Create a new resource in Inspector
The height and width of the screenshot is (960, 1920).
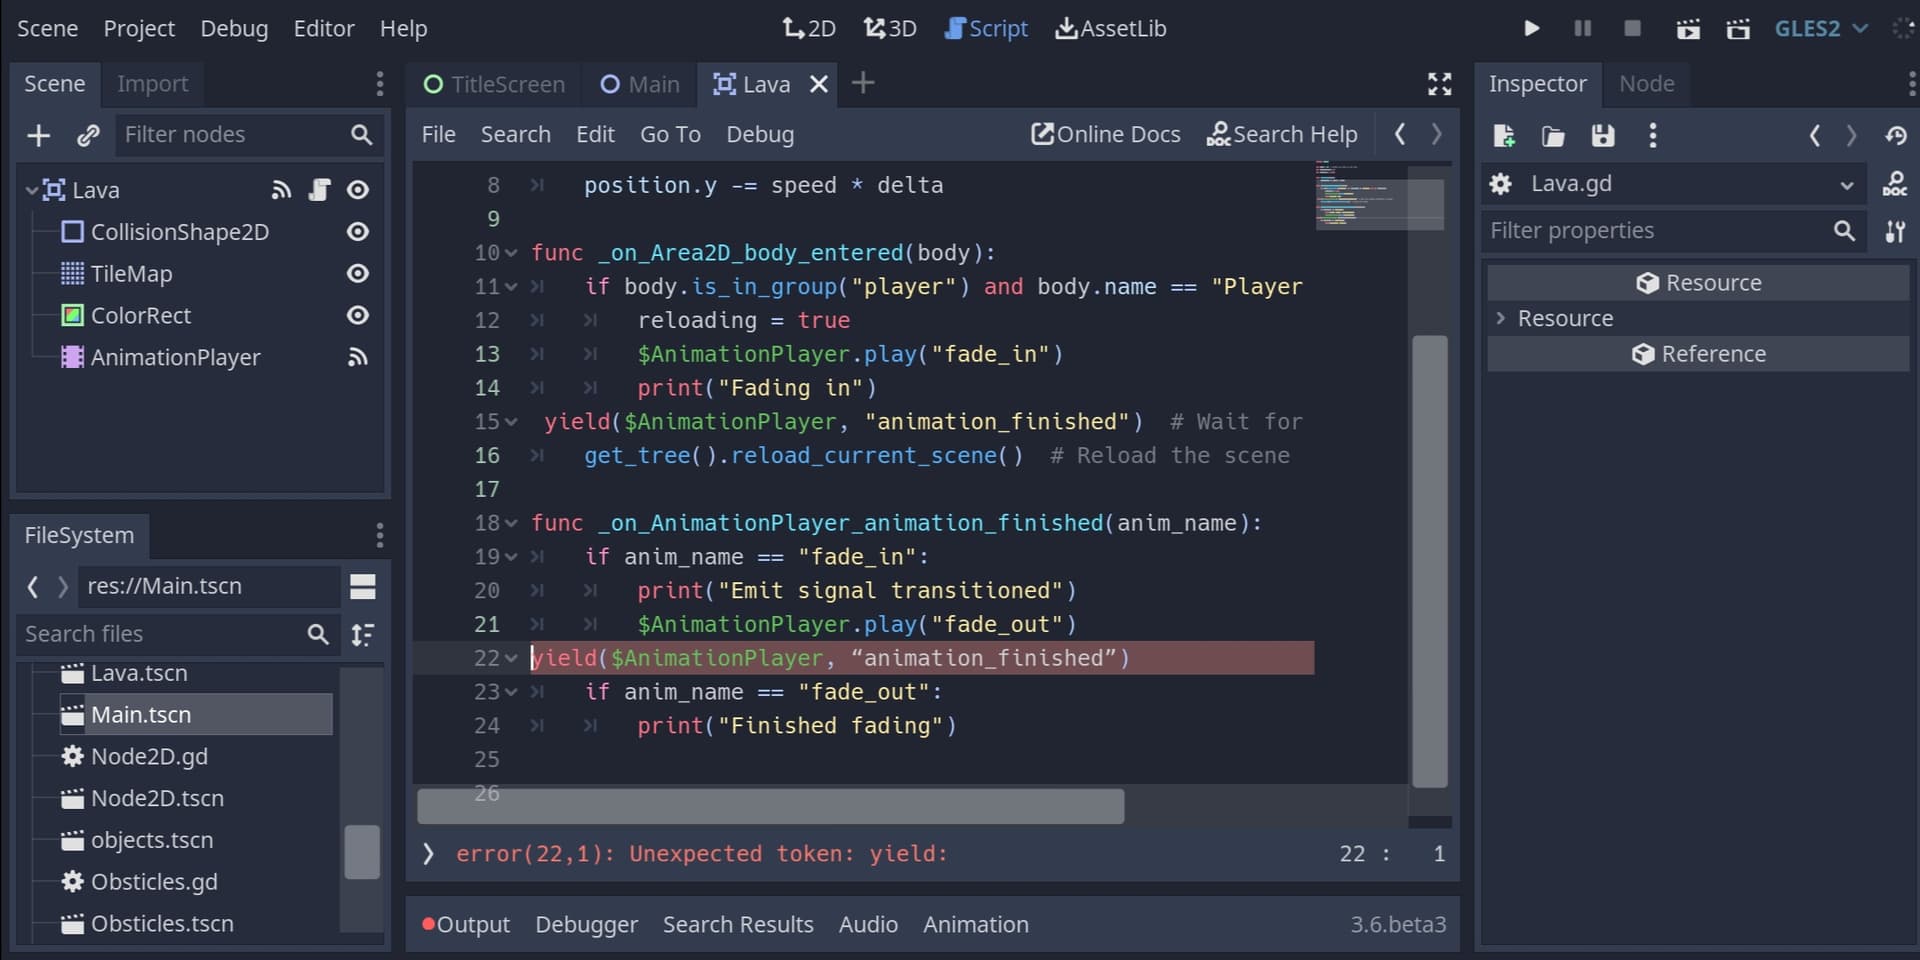click(1503, 135)
